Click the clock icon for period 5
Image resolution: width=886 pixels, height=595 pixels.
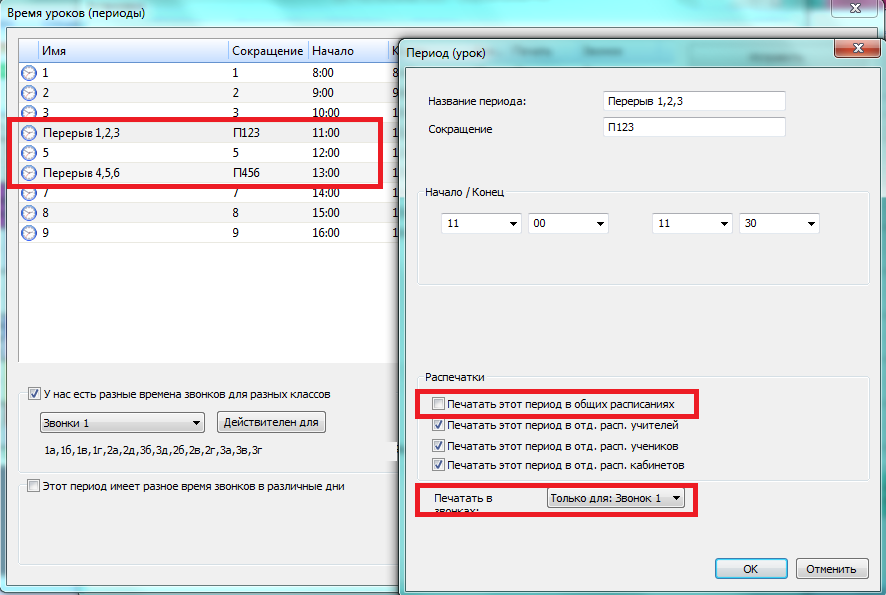click(29, 153)
